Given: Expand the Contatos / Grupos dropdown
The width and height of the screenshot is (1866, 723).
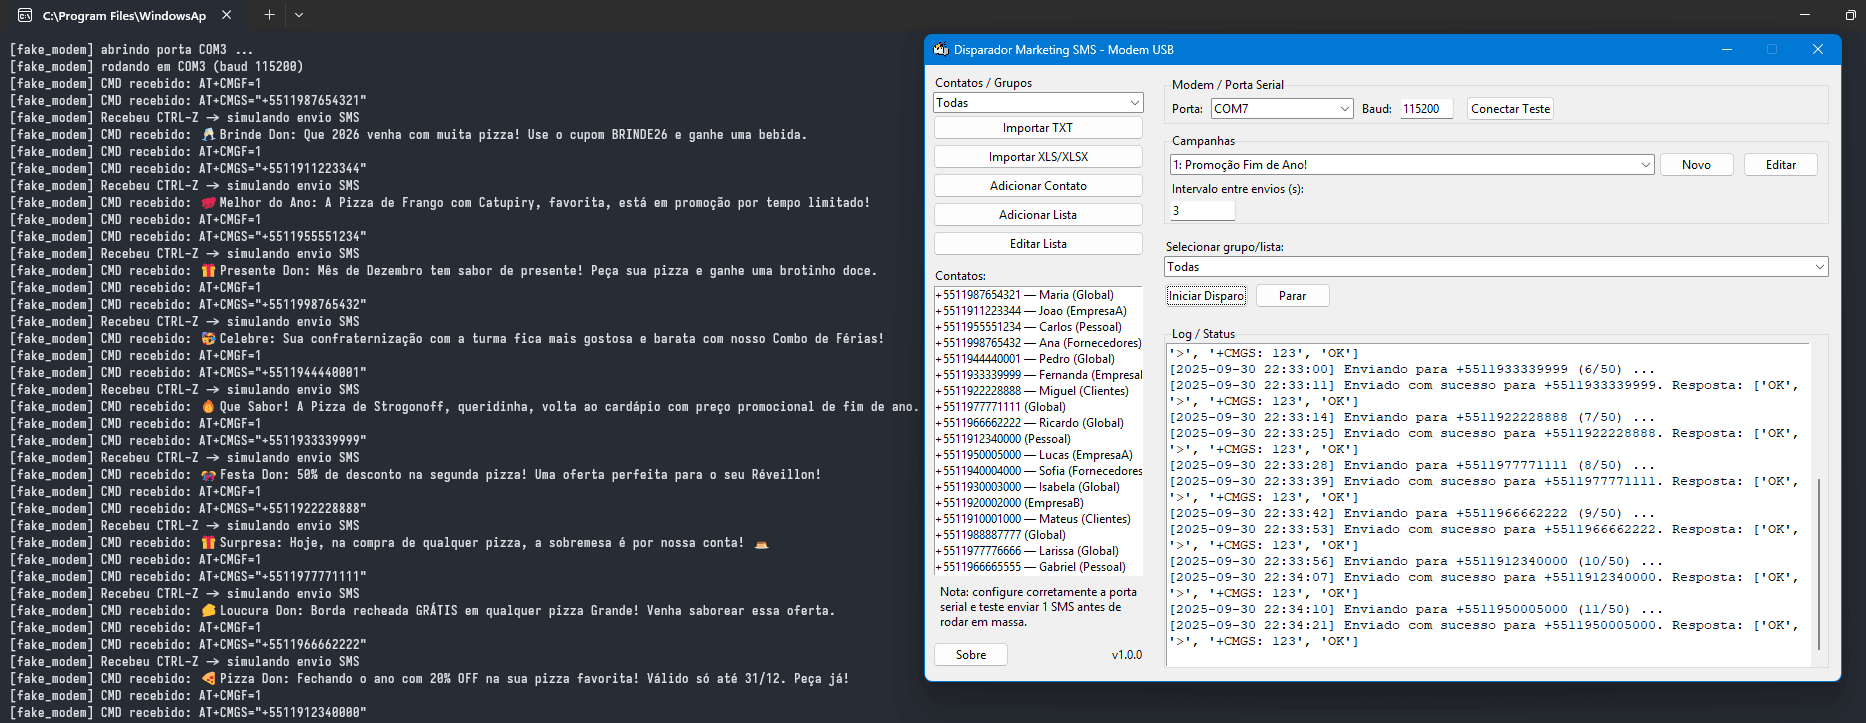Looking at the screenshot, I should point(1135,103).
